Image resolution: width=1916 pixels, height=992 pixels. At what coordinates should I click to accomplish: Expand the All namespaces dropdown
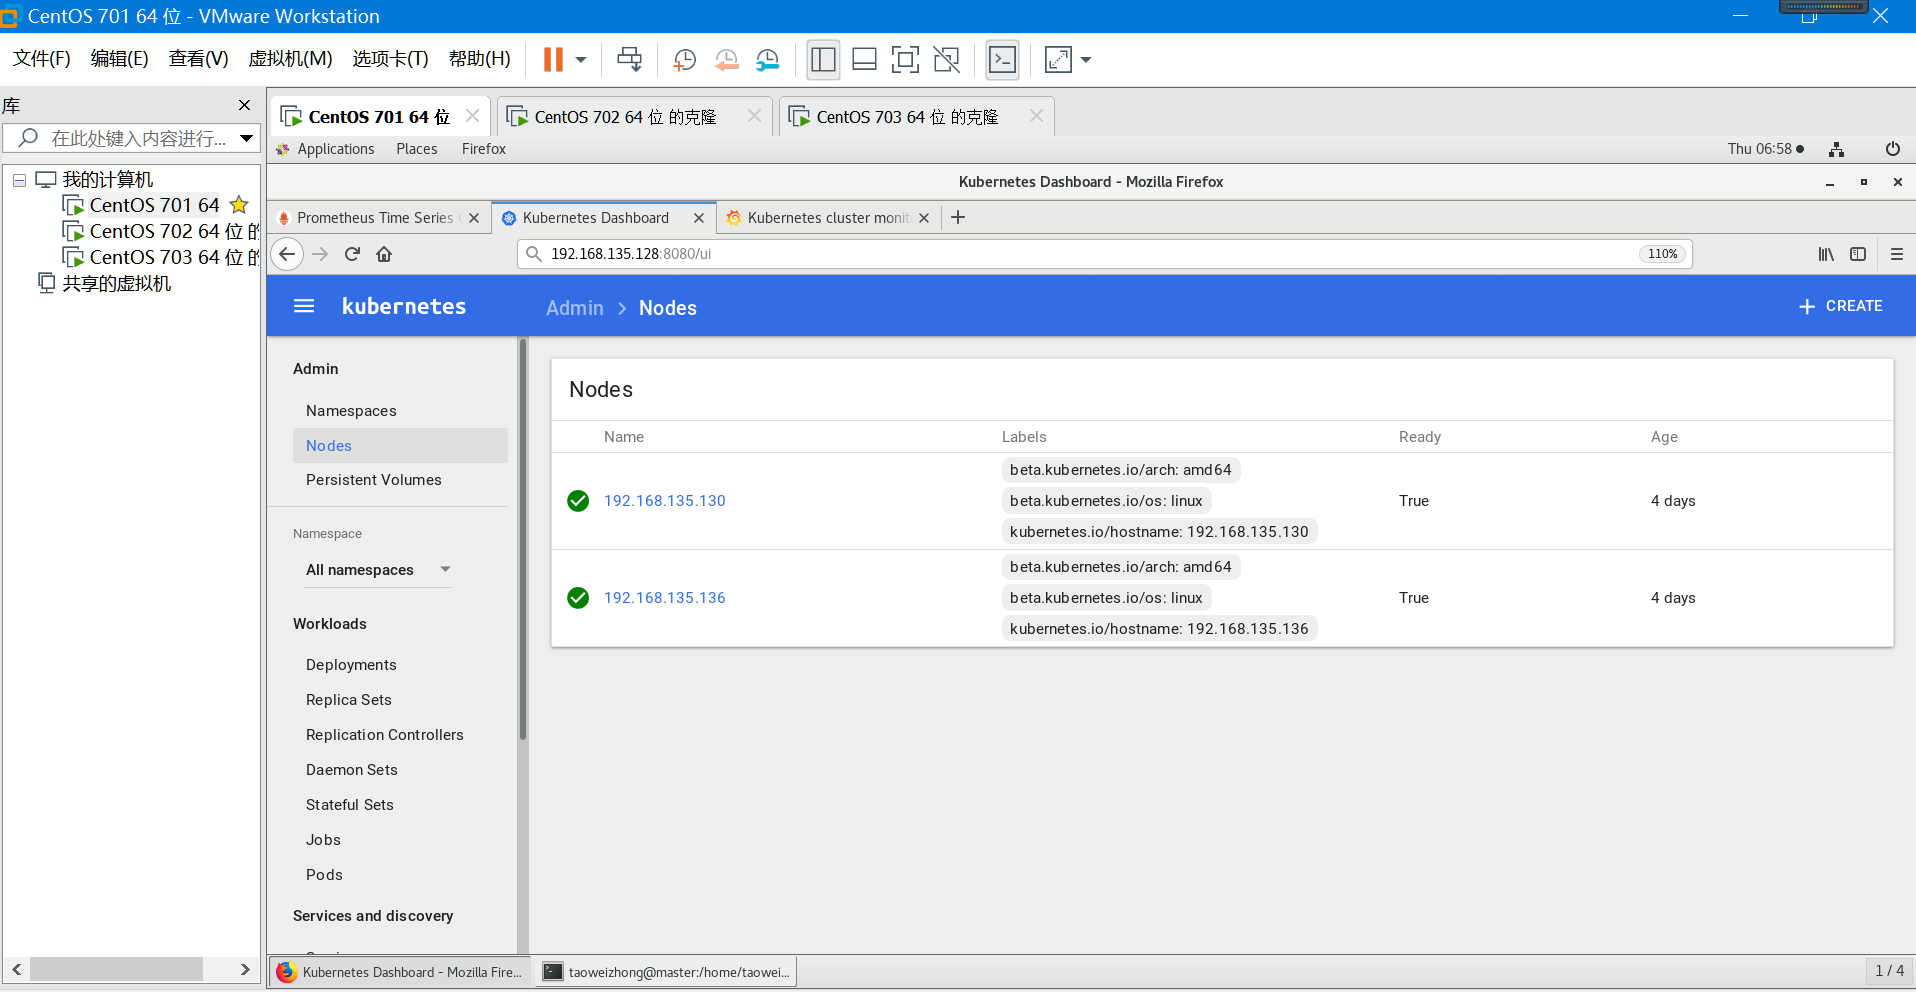[378, 570]
